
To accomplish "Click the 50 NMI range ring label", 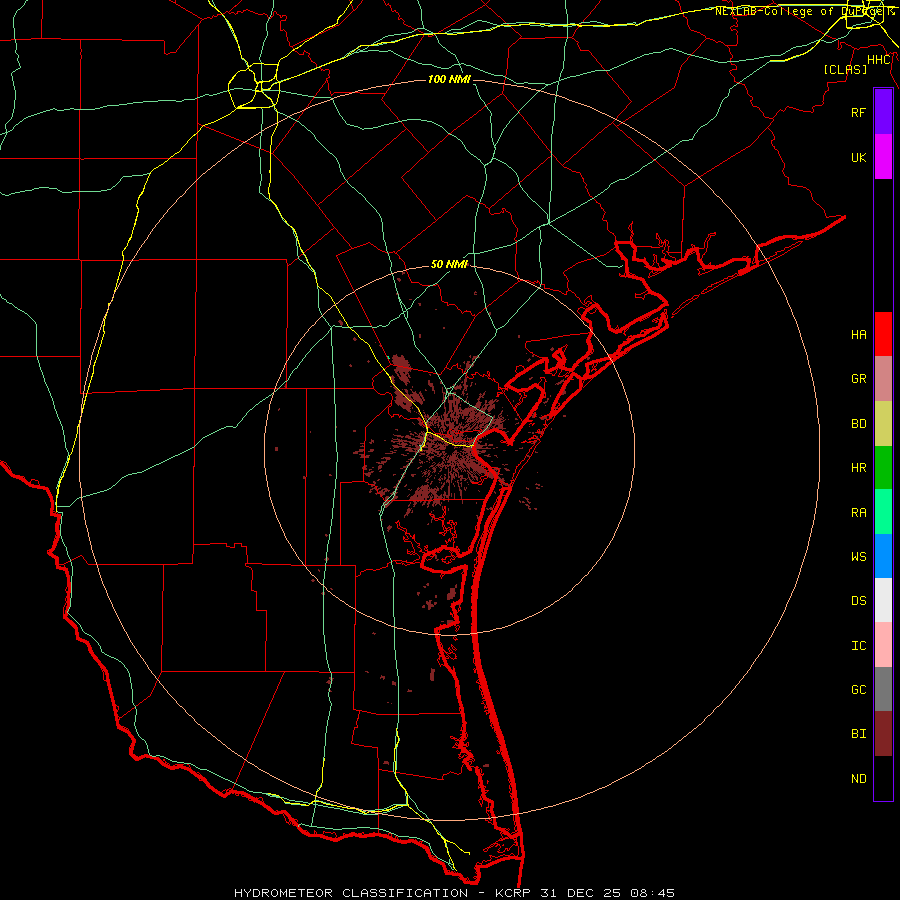I will coord(449,264).
